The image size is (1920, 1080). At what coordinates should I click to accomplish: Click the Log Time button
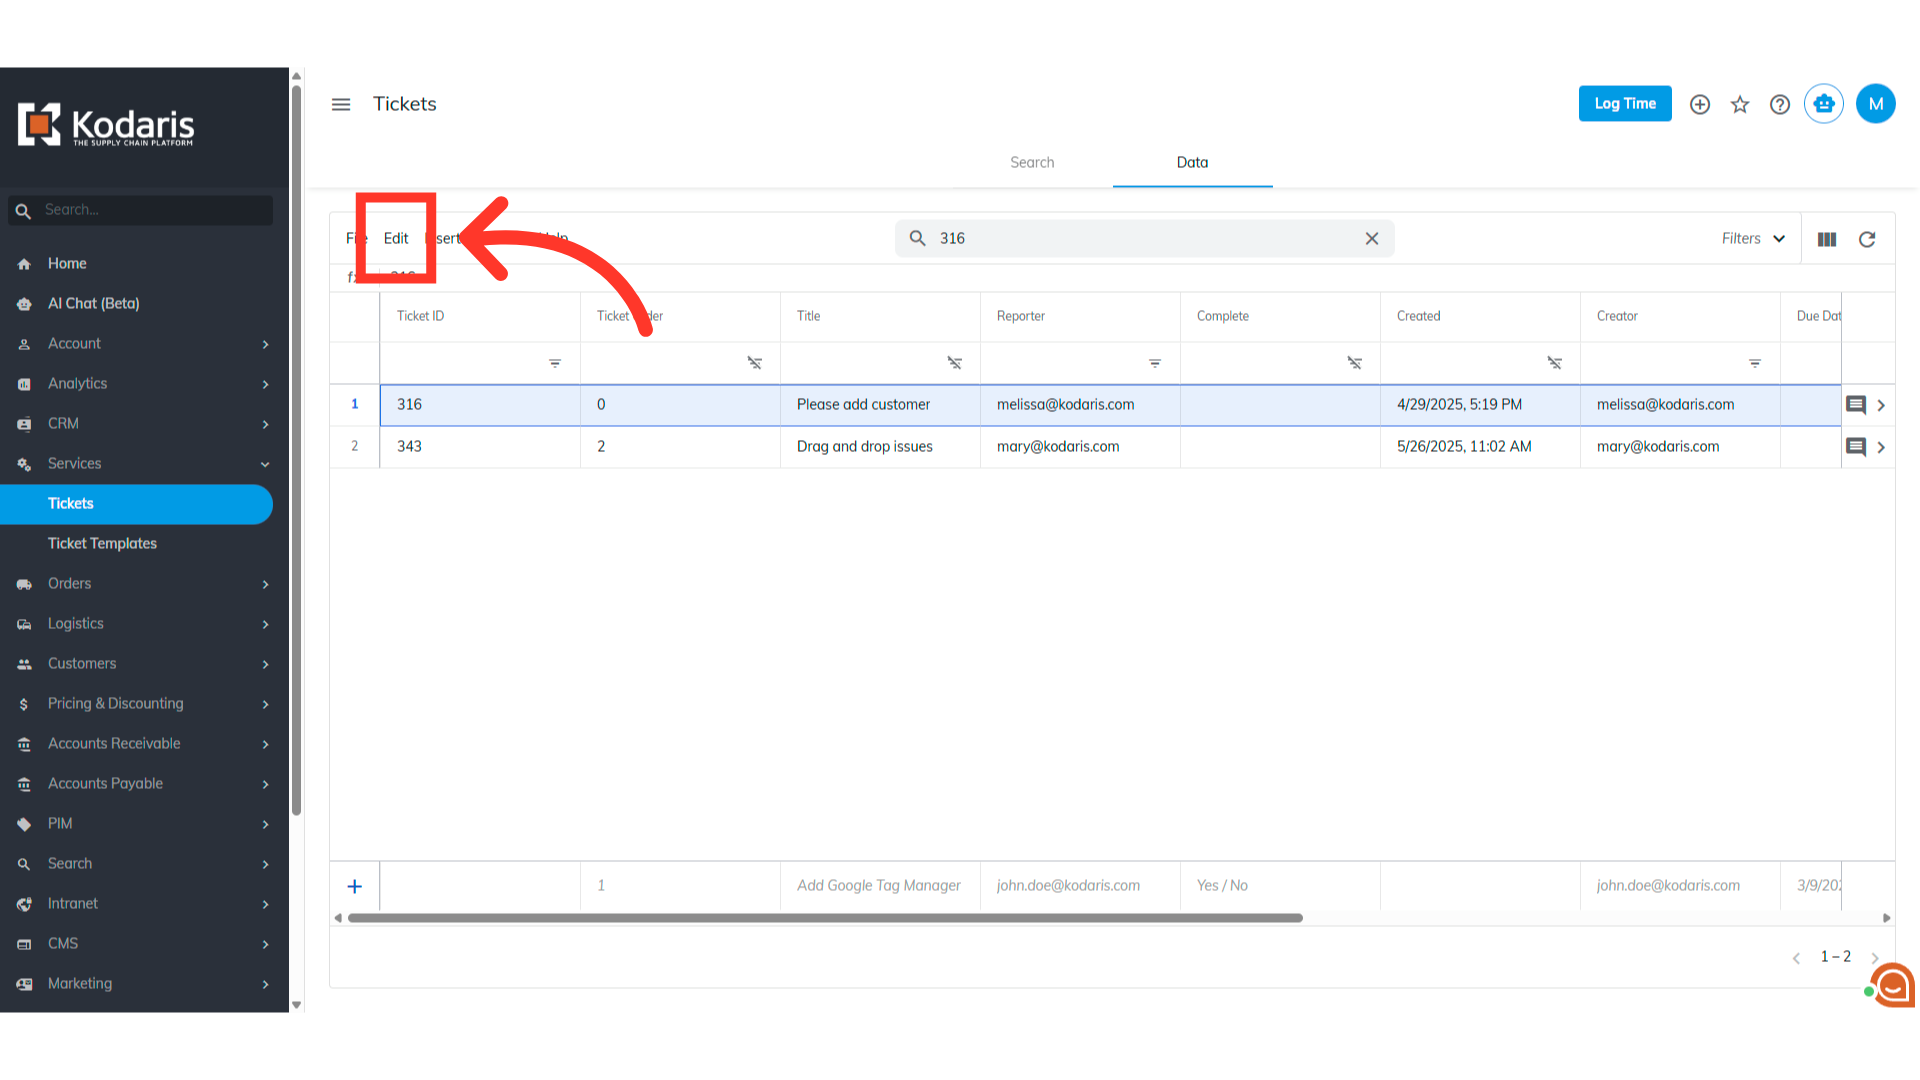tap(1625, 104)
